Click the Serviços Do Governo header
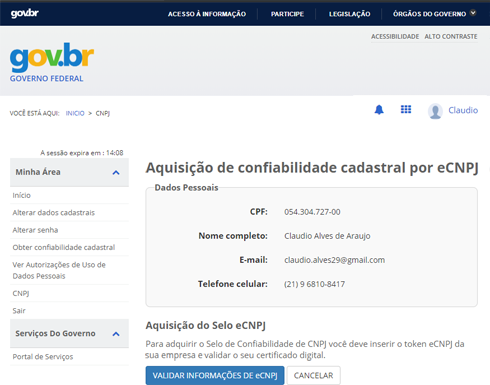The image size is (490, 385). [x=69, y=334]
